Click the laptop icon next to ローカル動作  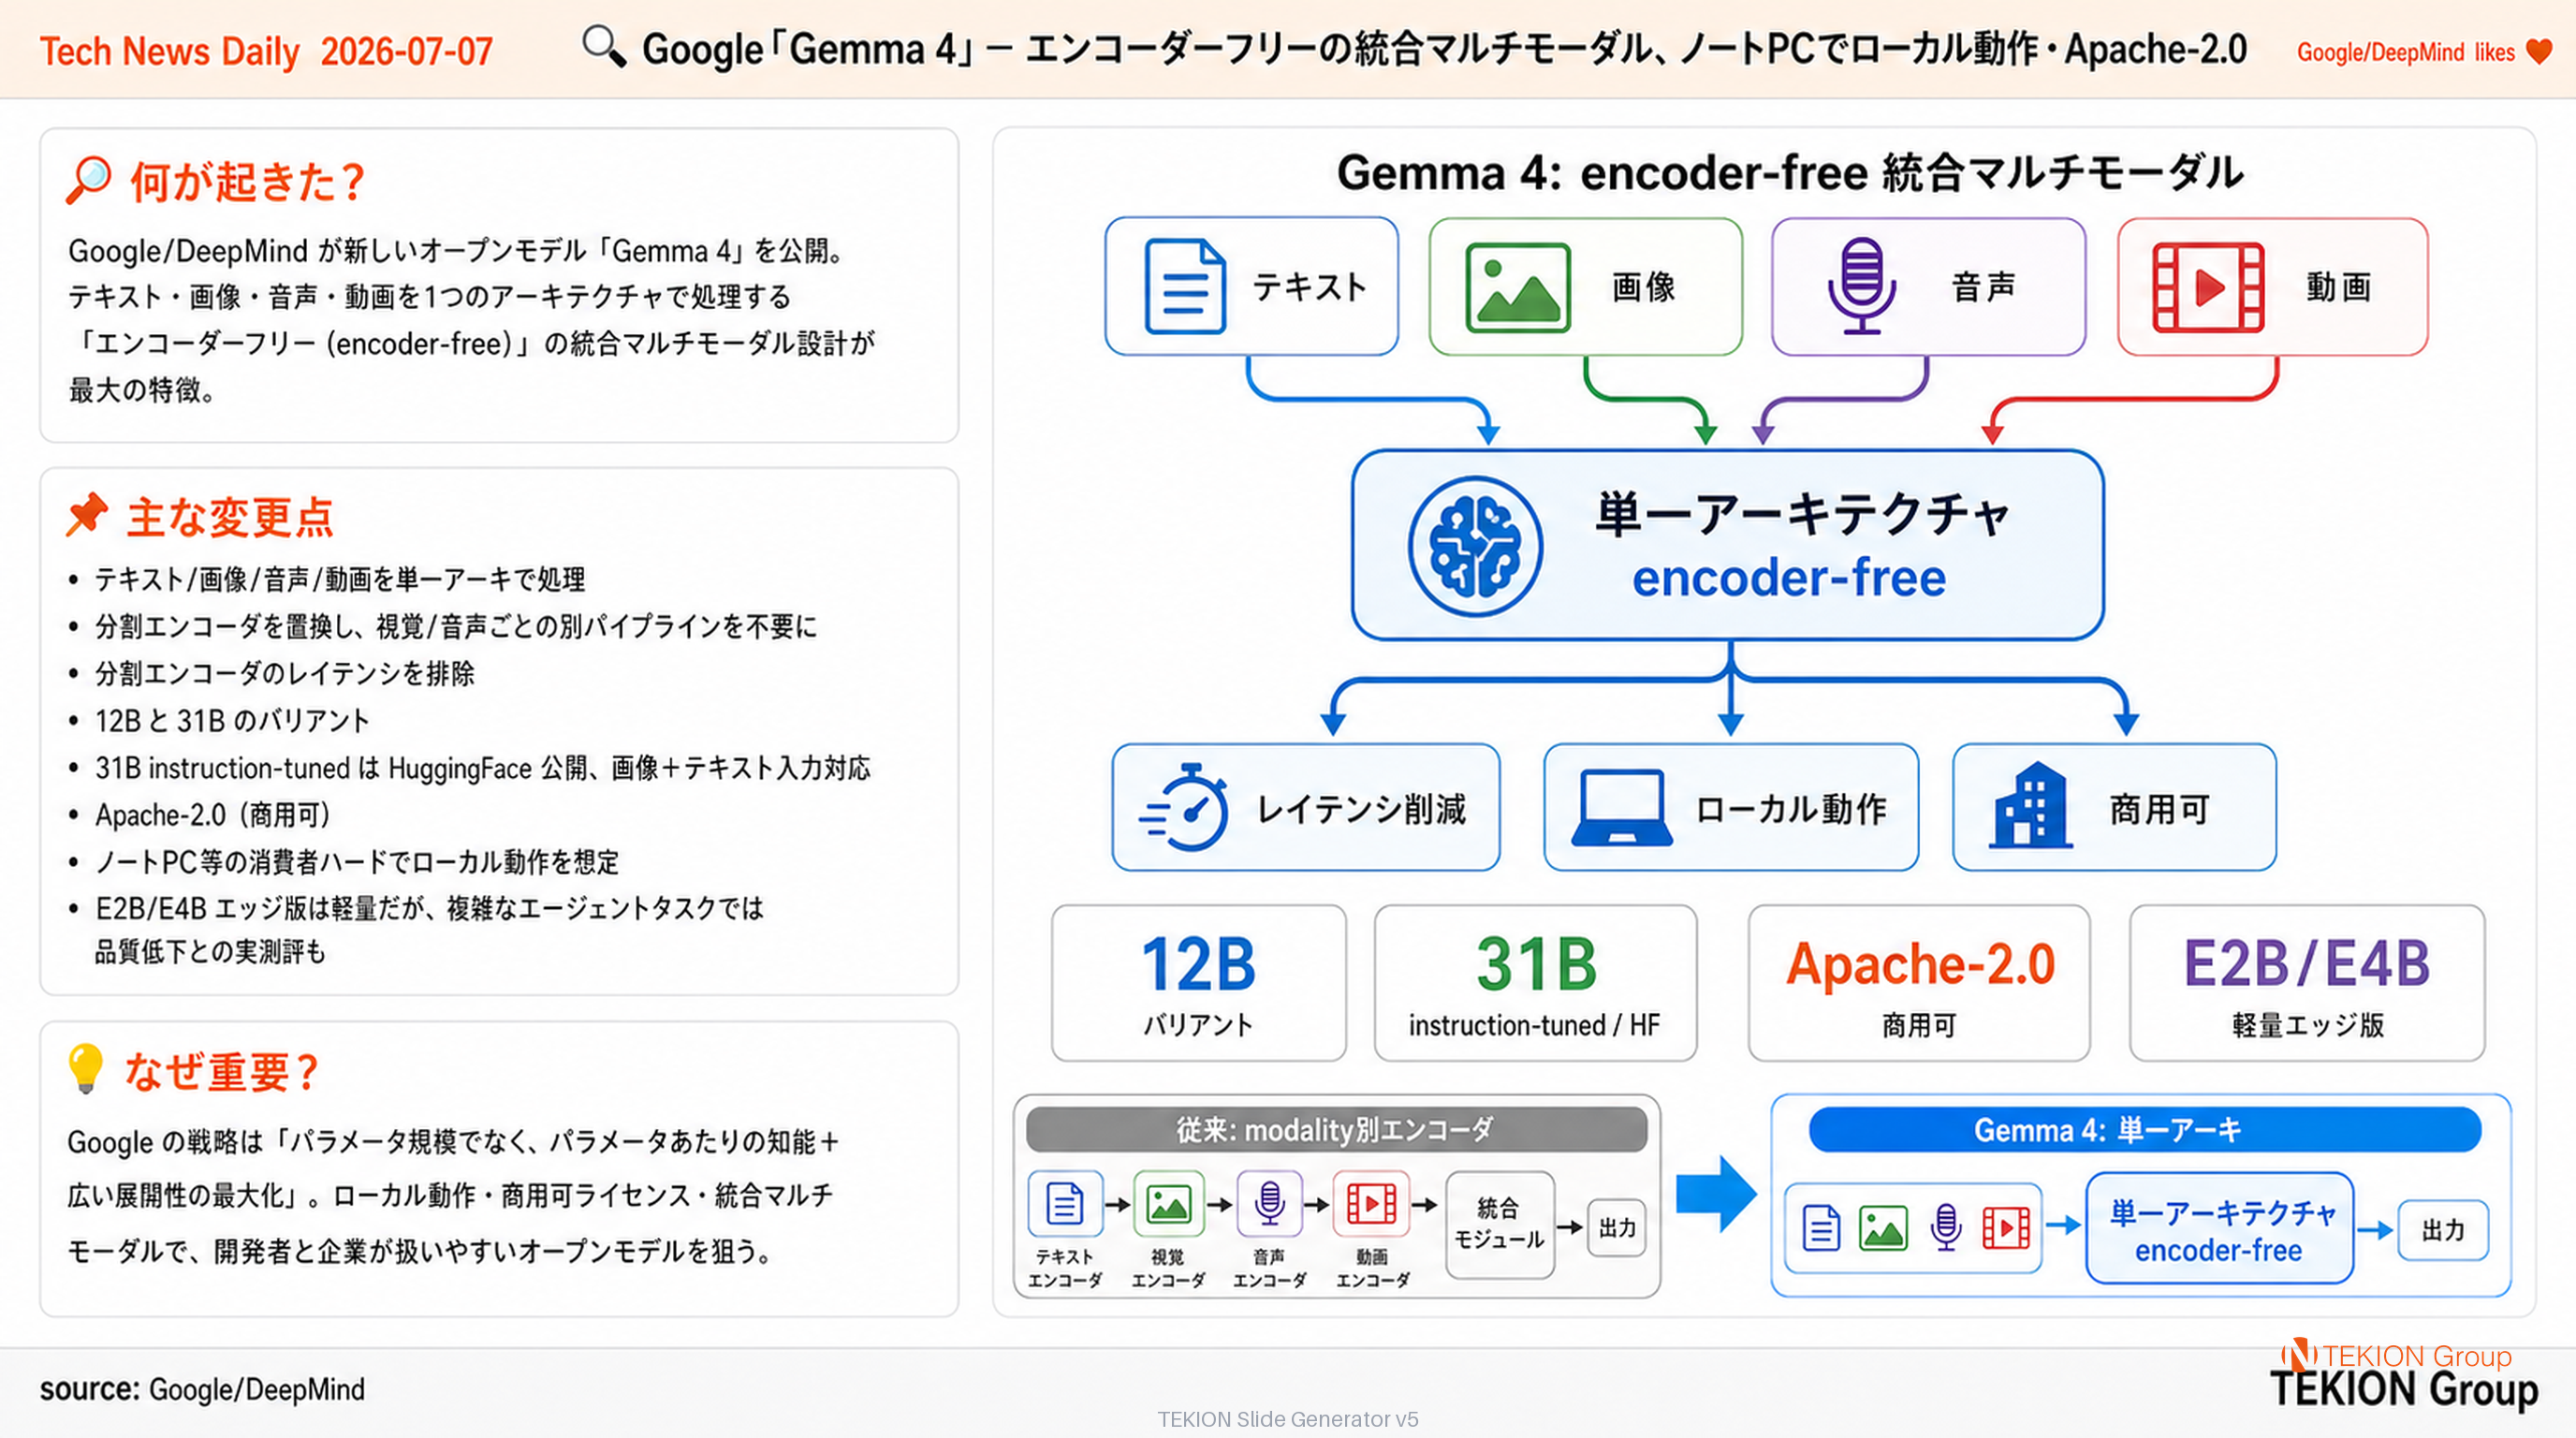coord(1621,807)
